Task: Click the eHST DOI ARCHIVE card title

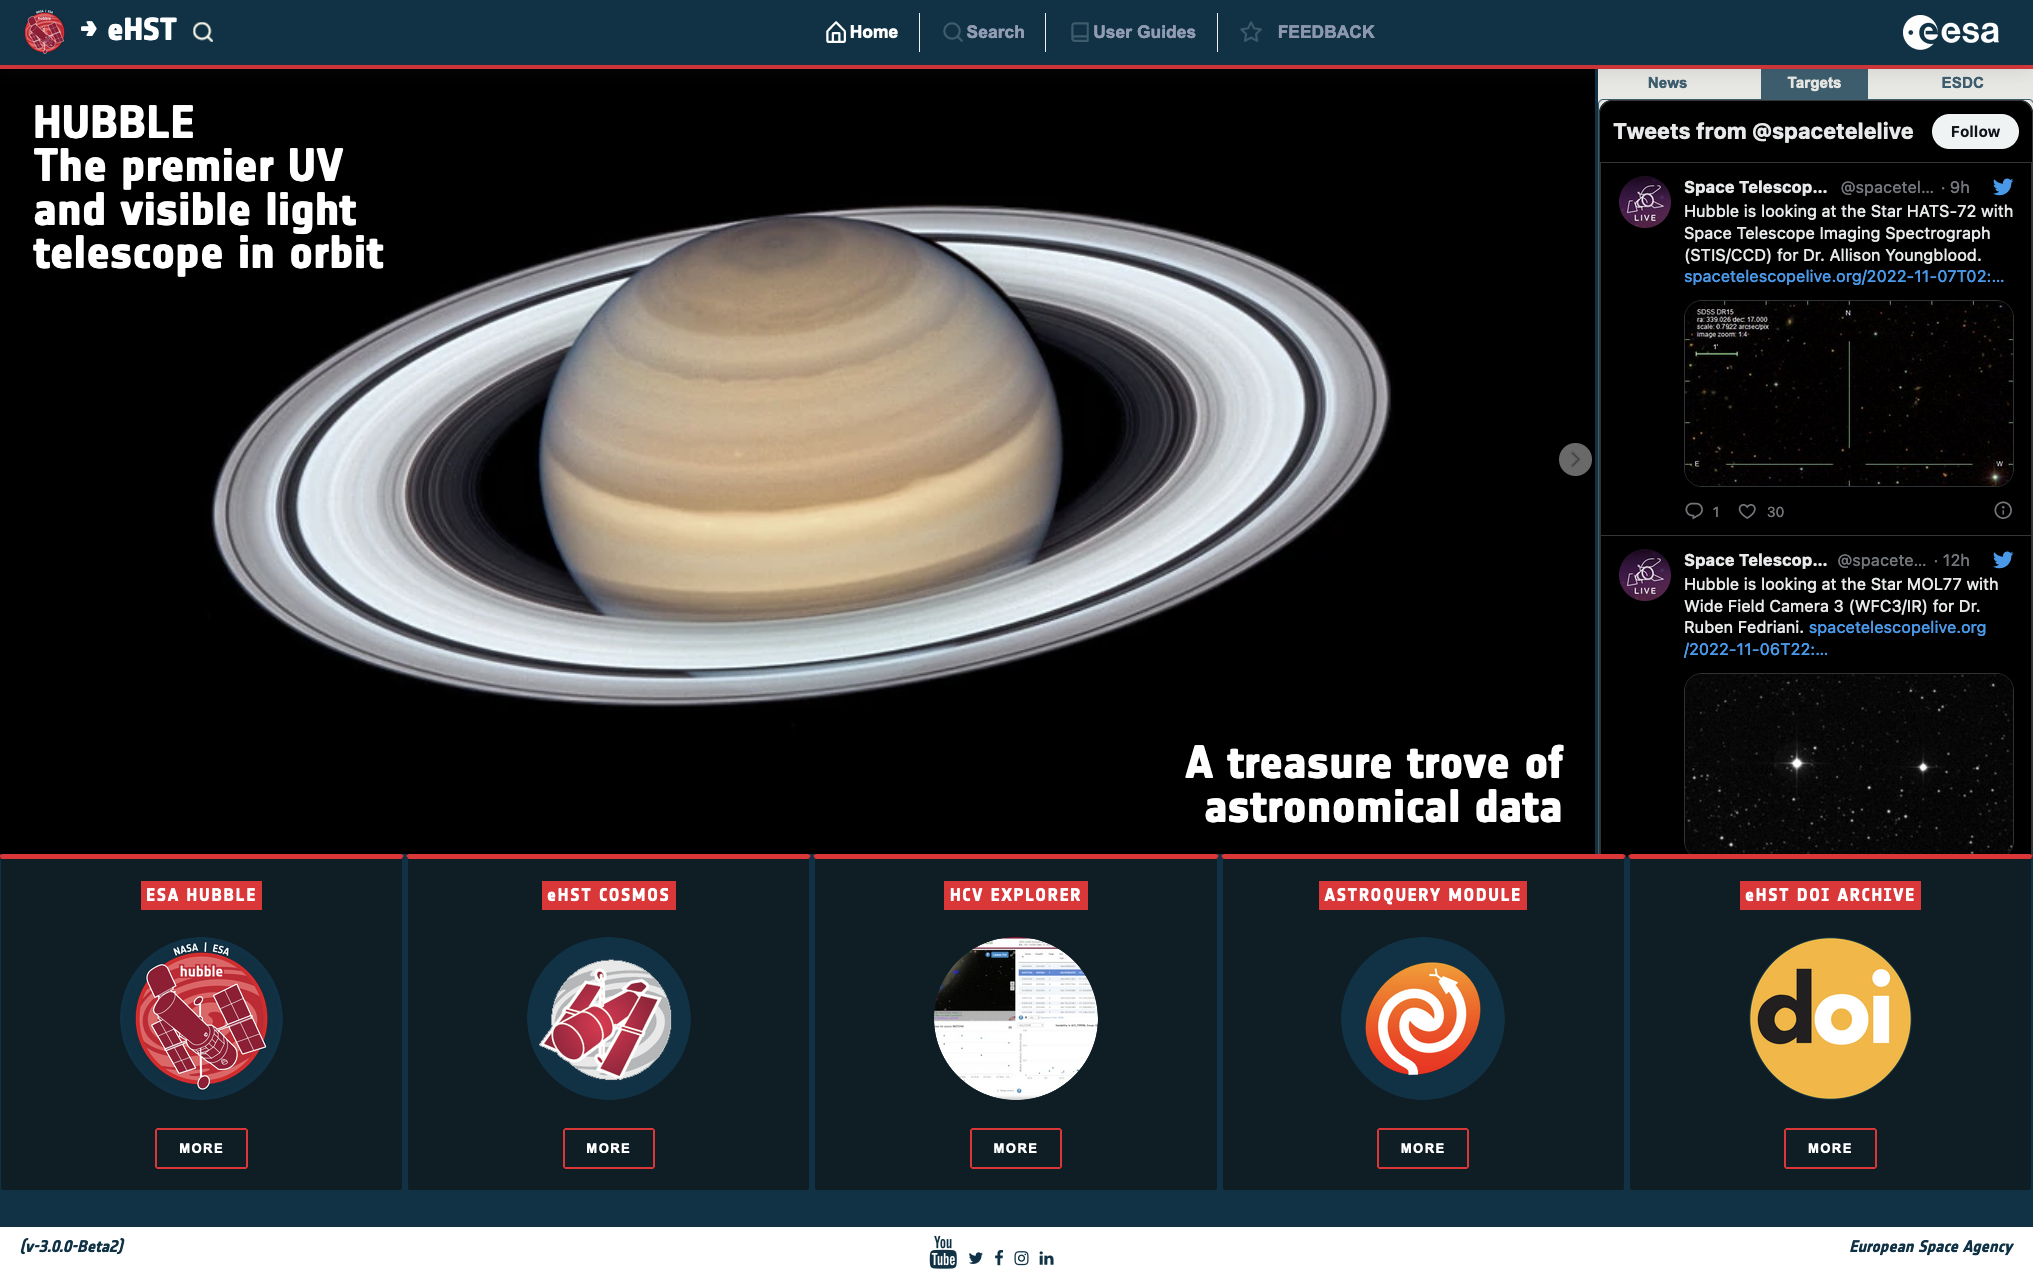Action: click(1830, 895)
